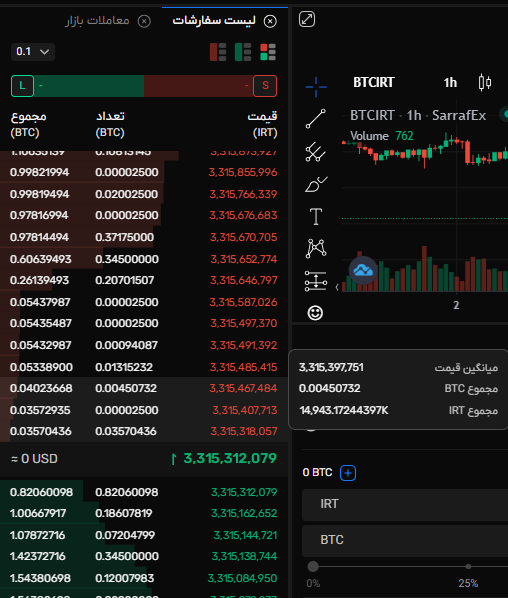Collapse the chart panel small arrow

[337, 287]
